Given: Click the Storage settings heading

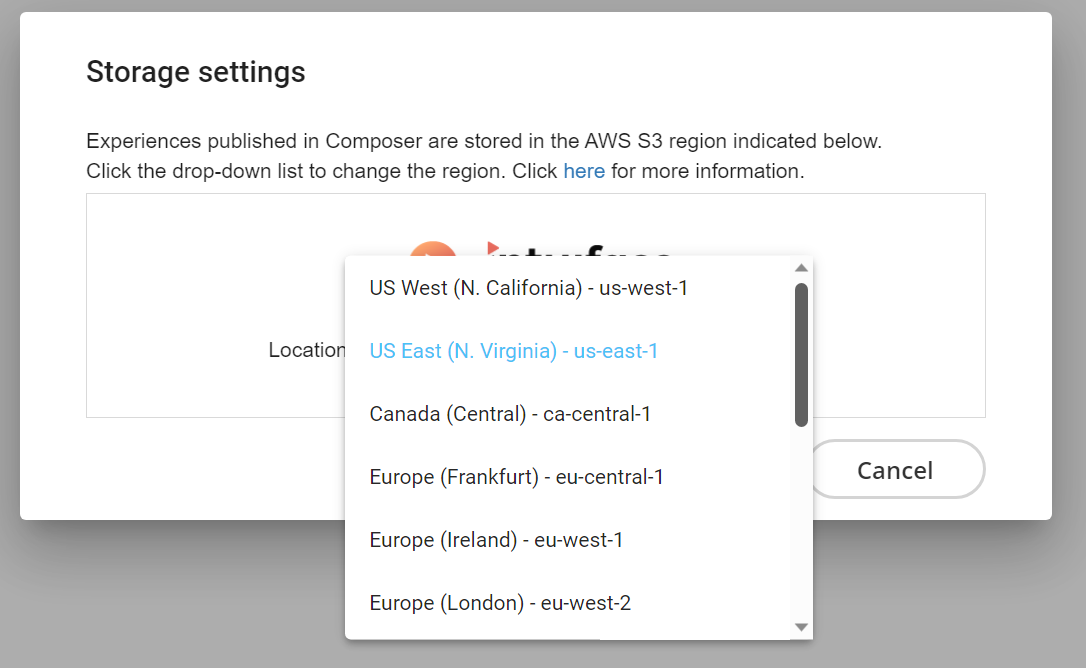Looking at the screenshot, I should (x=195, y=72).
